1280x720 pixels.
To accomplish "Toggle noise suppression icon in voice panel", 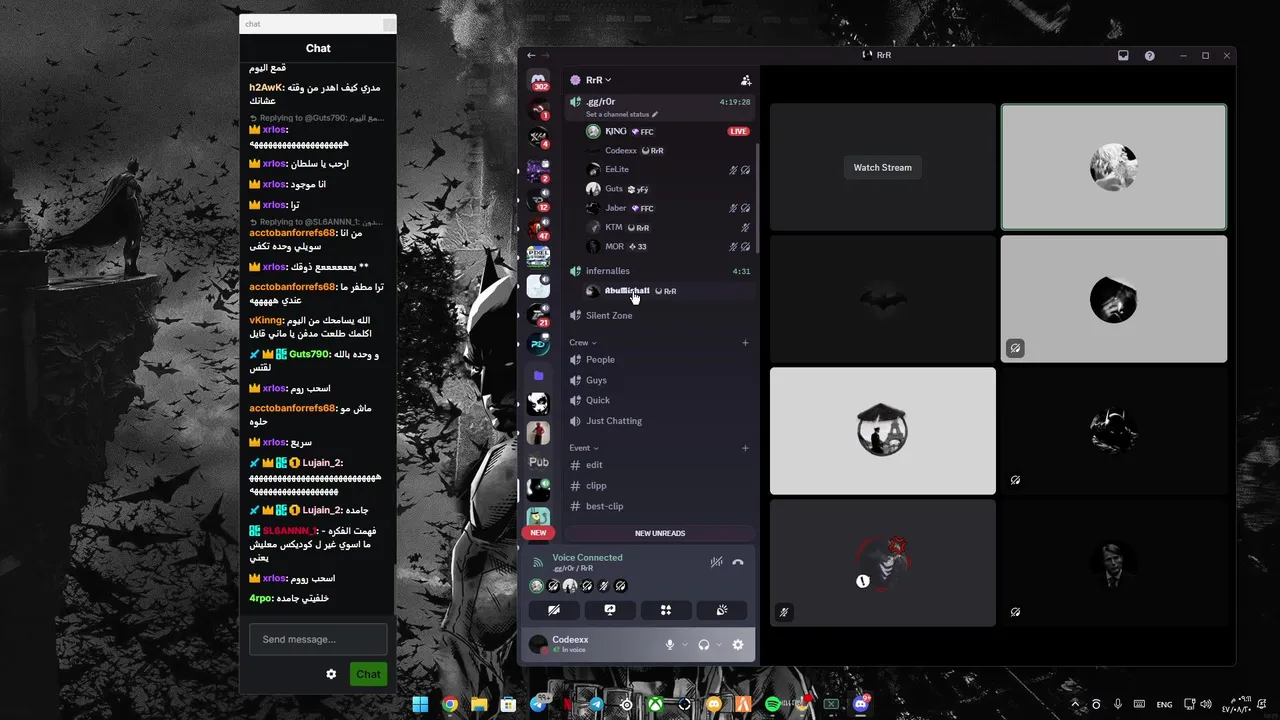I will point(716,562).
